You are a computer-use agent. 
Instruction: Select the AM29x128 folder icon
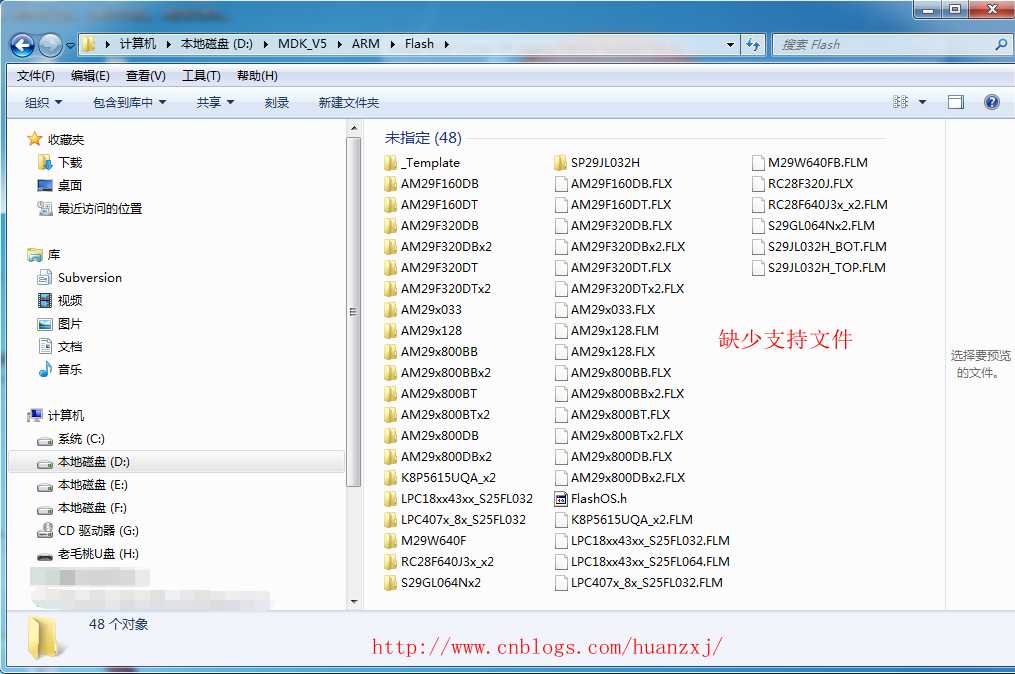[x=390, y=330]
